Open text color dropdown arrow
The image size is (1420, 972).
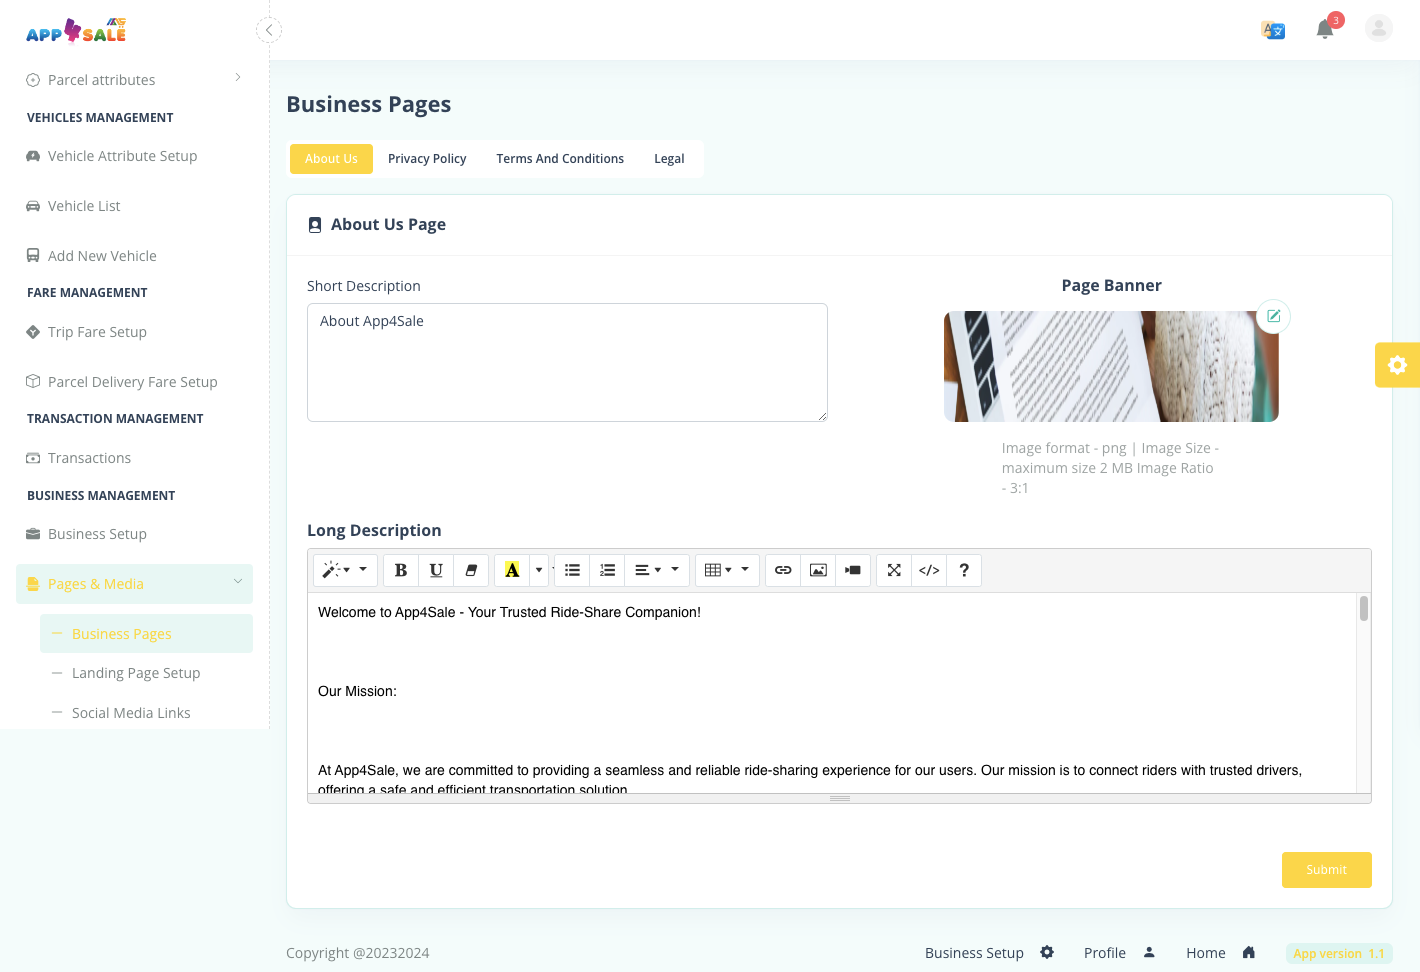click(x=539, y=570)
